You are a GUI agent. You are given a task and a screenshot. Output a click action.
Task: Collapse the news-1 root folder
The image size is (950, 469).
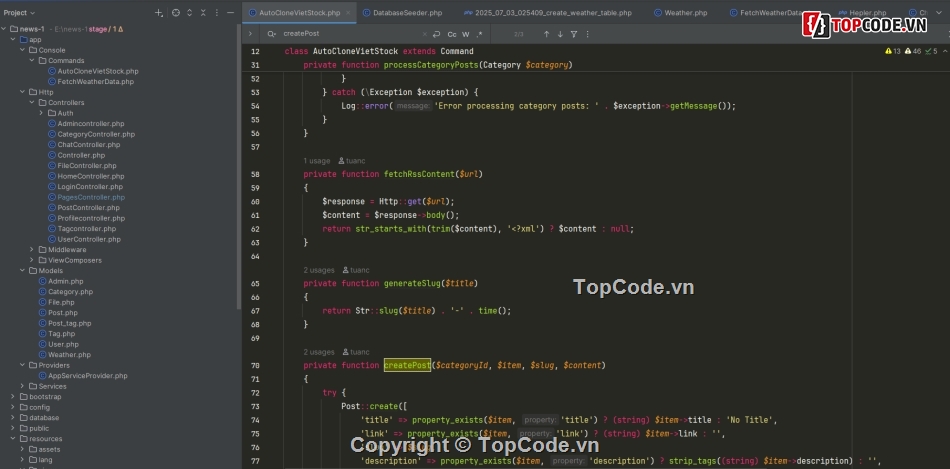click(x=4, y=29)
